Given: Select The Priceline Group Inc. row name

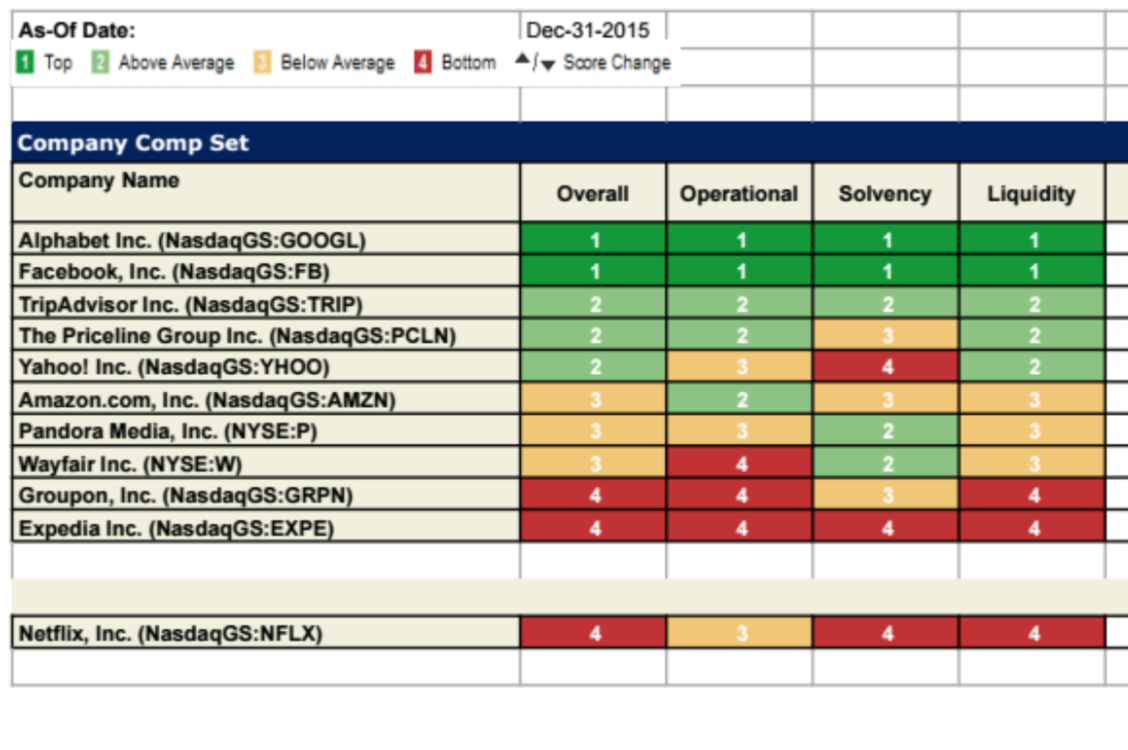Looking at the screenshot, I should 265,335.
